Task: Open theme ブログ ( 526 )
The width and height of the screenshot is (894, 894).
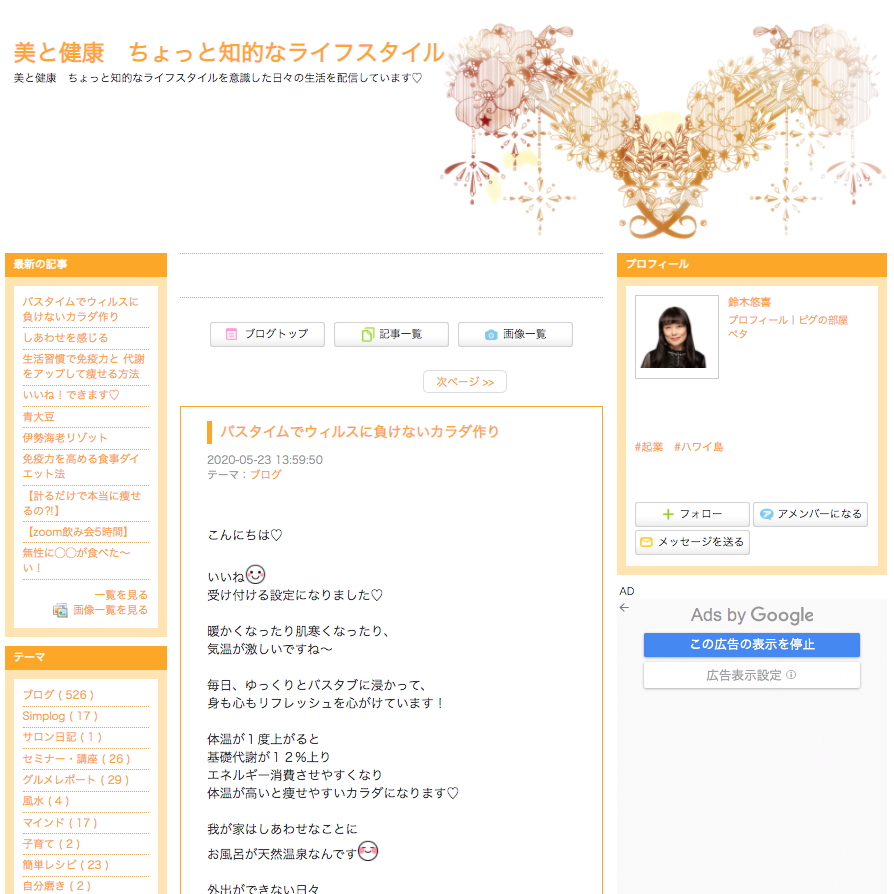Action: click(58, 695)
